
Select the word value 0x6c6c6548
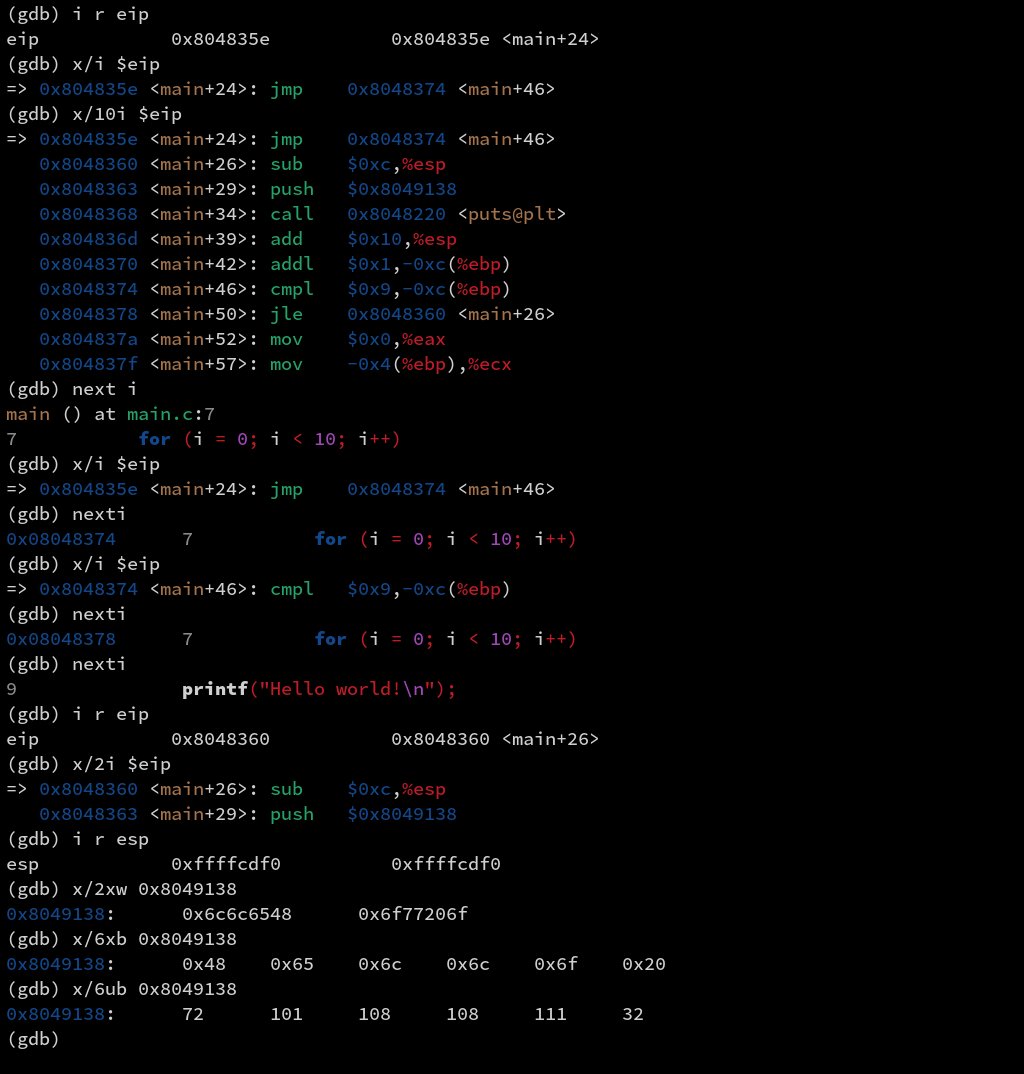pyautogui.click(x=237, y=914)
